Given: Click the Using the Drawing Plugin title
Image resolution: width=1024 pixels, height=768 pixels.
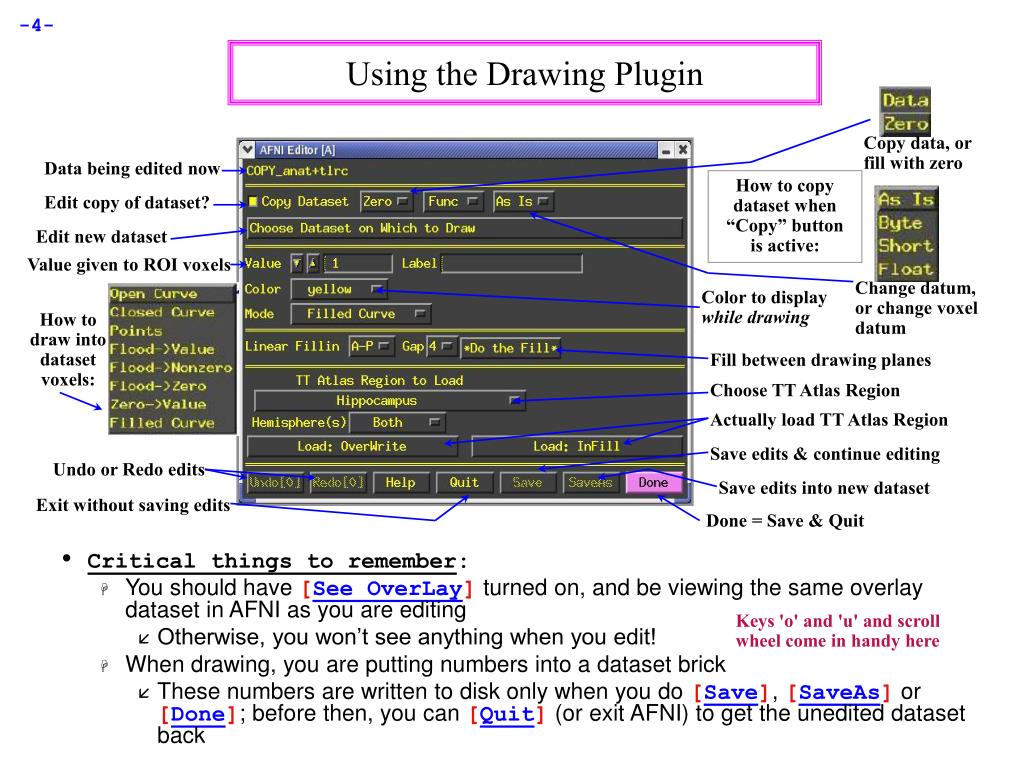Looking at the screenshot, I should [524, 74].
